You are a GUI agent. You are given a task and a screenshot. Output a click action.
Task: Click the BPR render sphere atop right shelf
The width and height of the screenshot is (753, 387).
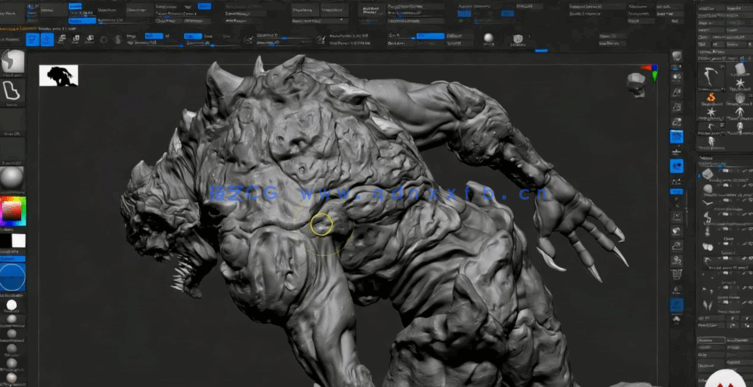677,56
